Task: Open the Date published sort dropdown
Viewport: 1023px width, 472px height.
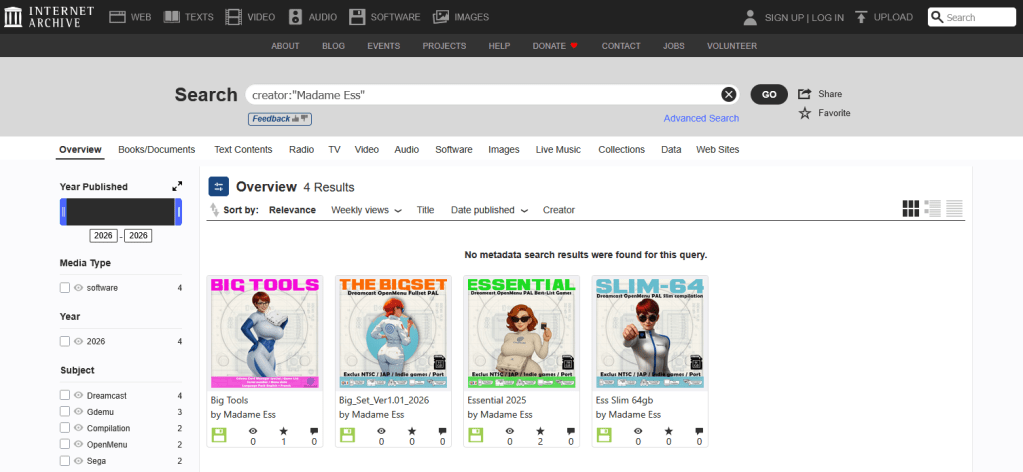Action: [x=489, y=210]
